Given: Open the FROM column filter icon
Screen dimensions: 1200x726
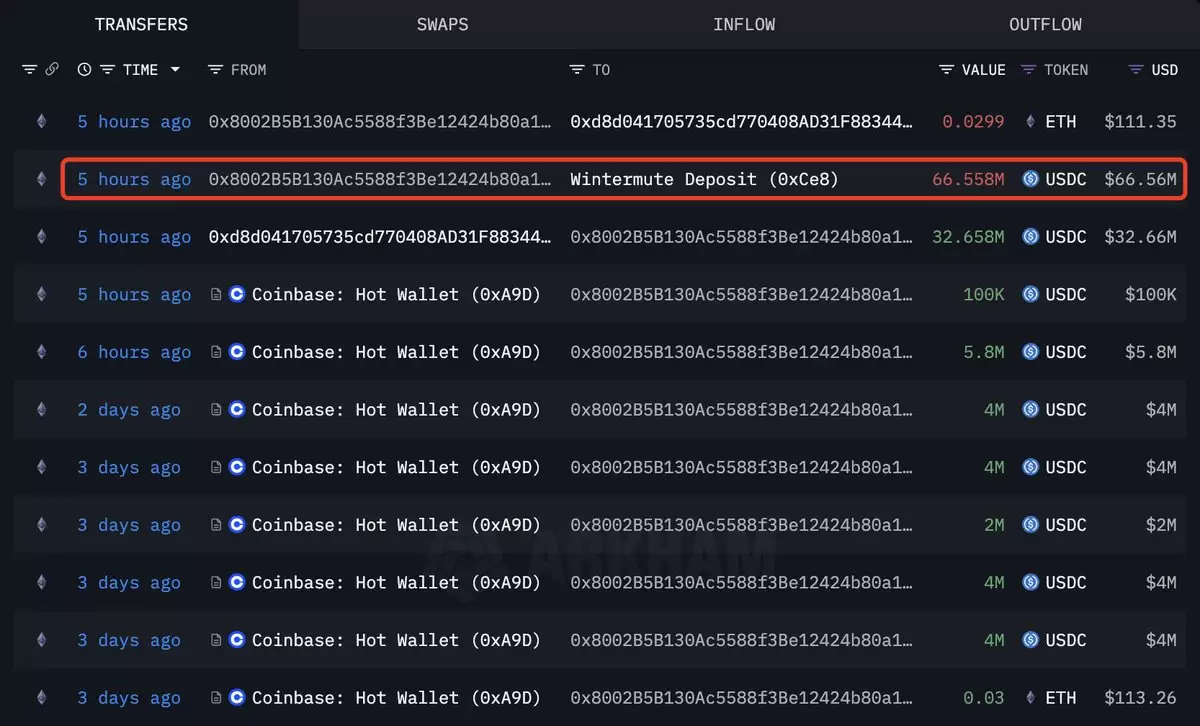Looking at the screenshot, I should pos(215,70).
